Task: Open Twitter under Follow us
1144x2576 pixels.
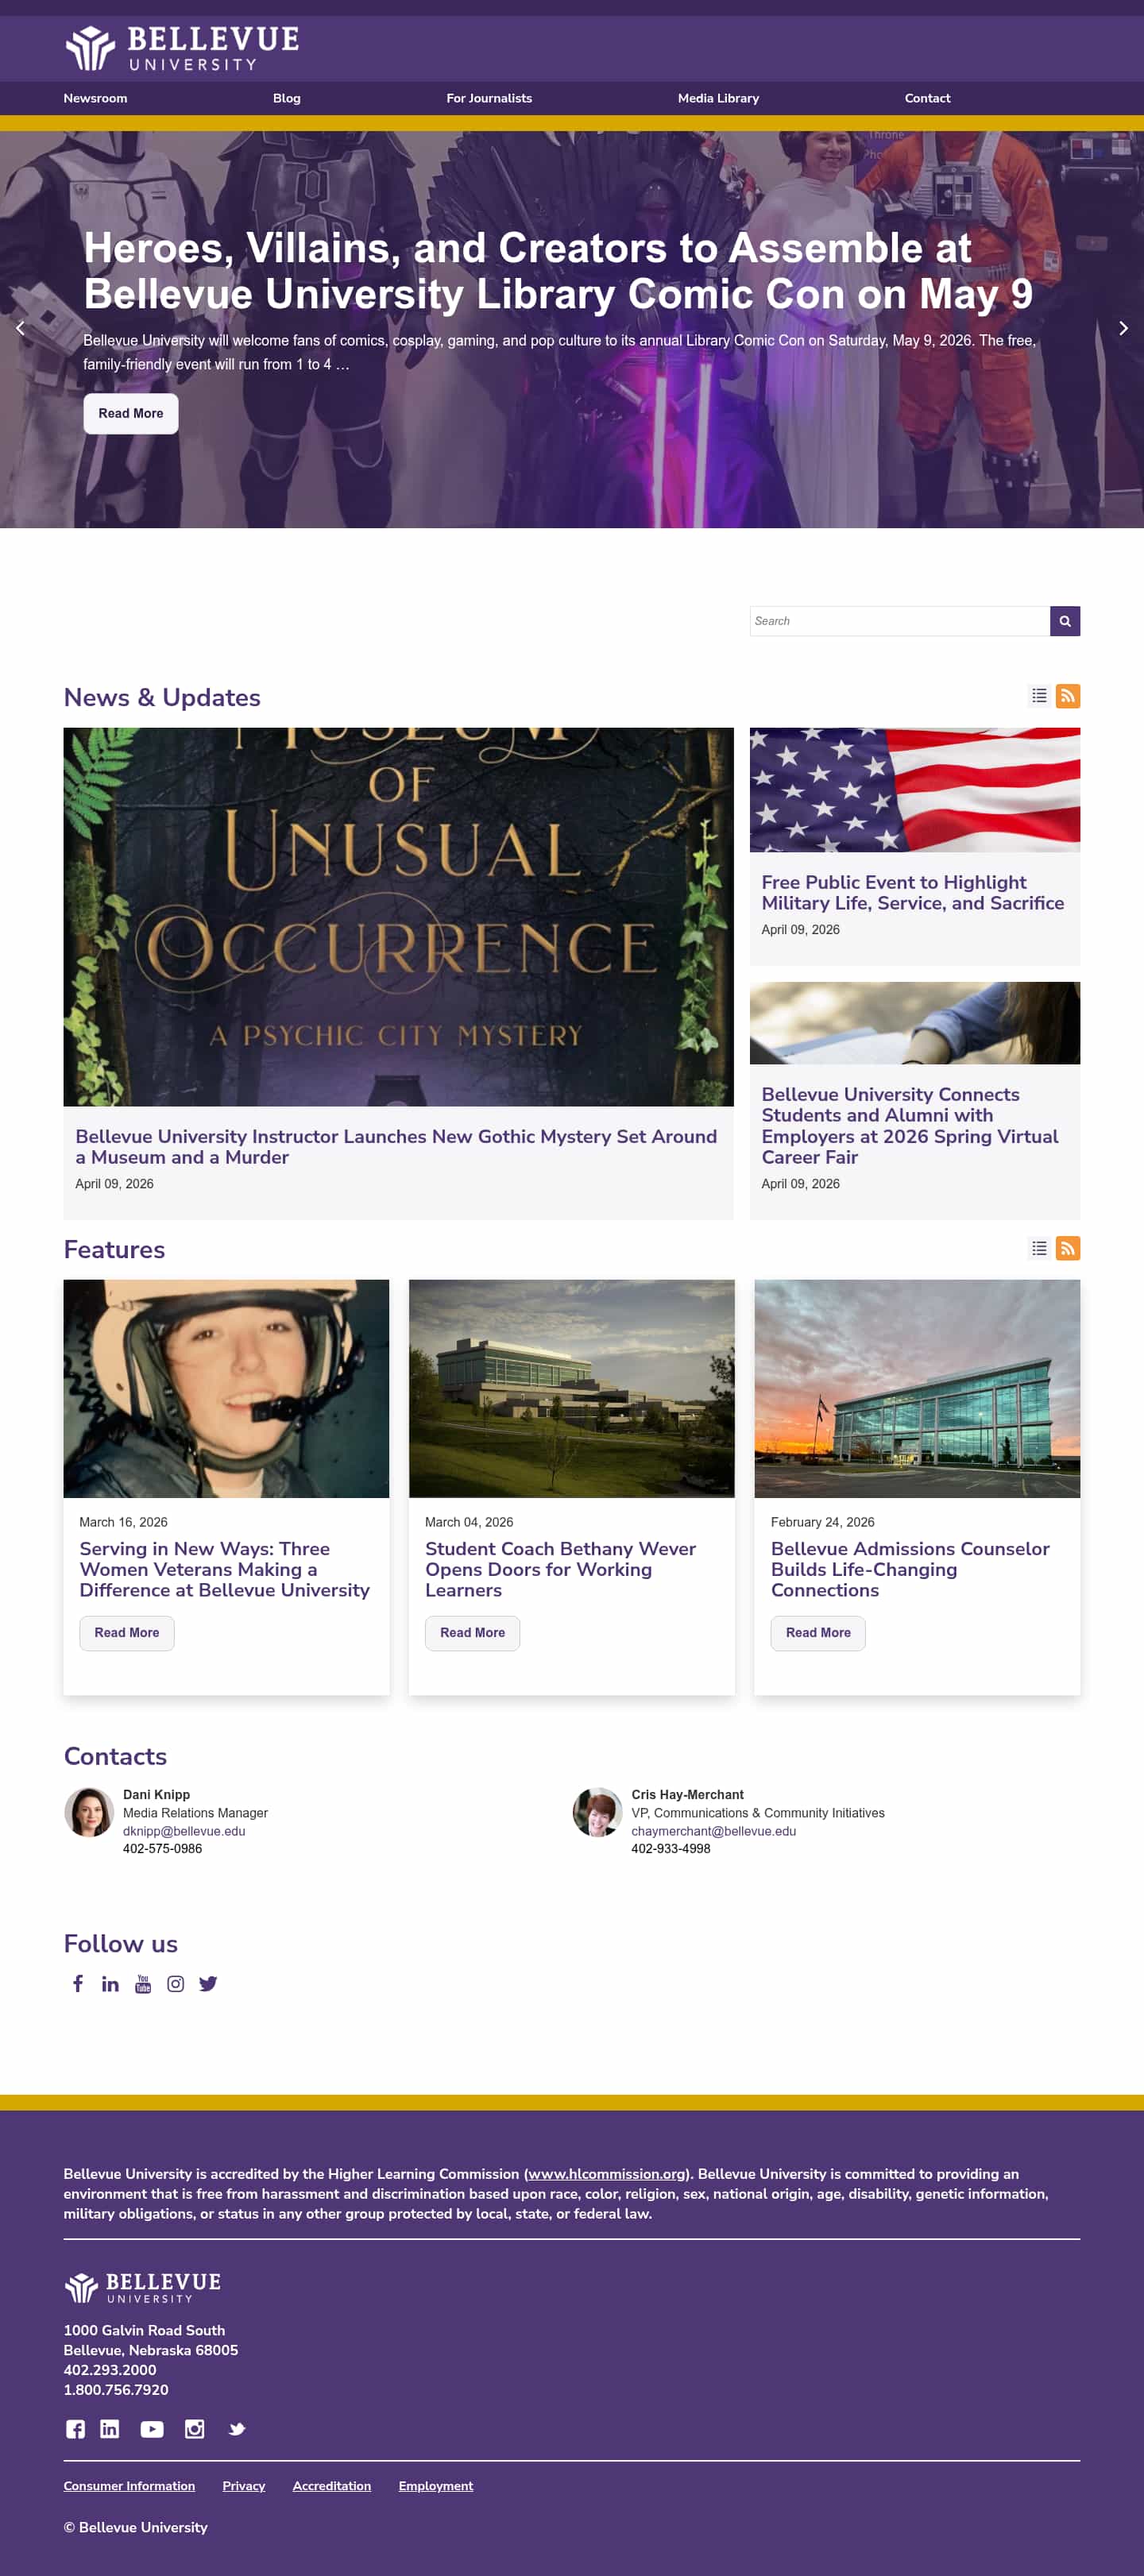Action: 208,1984
